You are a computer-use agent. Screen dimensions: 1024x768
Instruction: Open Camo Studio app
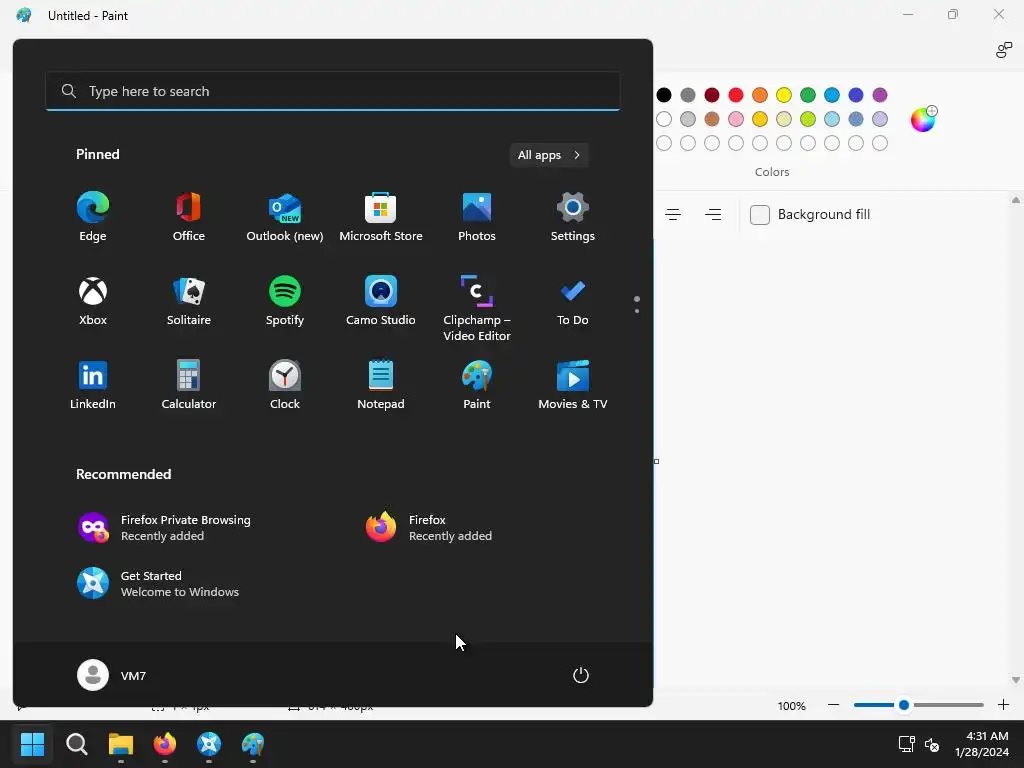[x=381, y=301]
